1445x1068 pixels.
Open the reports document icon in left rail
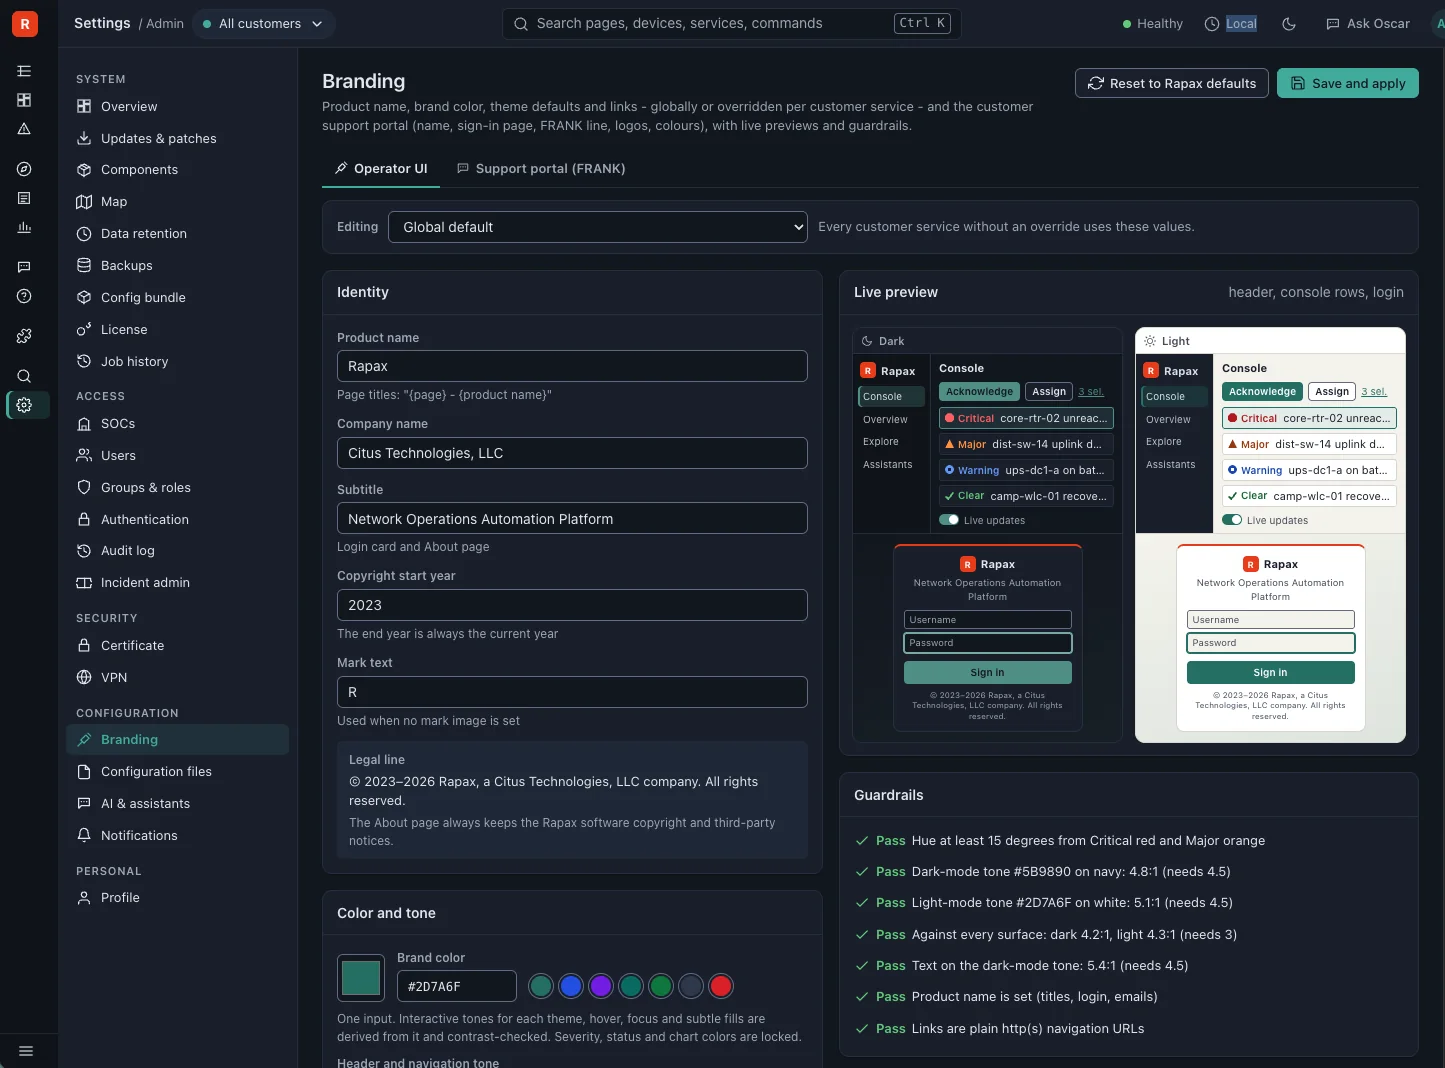tap(24, 198)
